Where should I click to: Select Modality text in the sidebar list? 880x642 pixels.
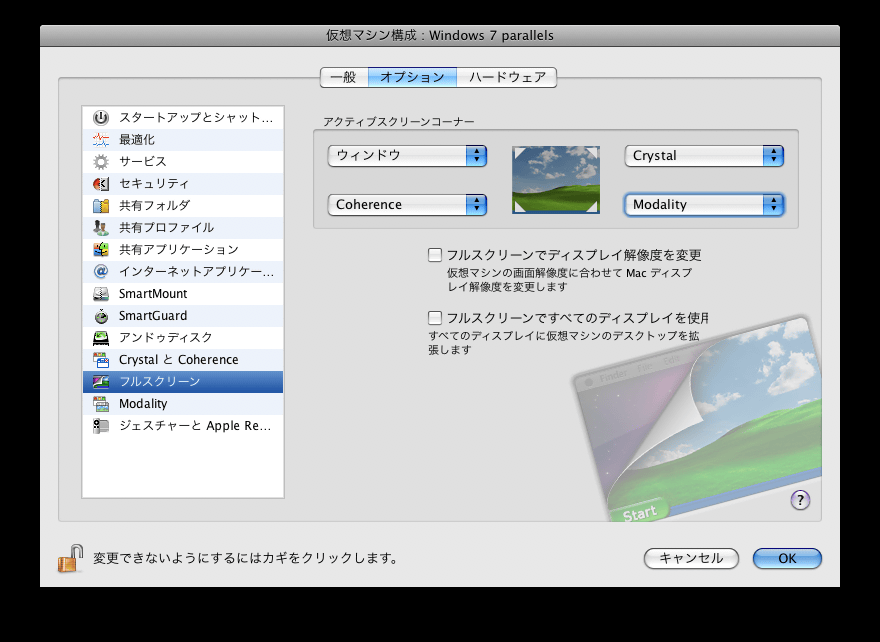[143, 403]
